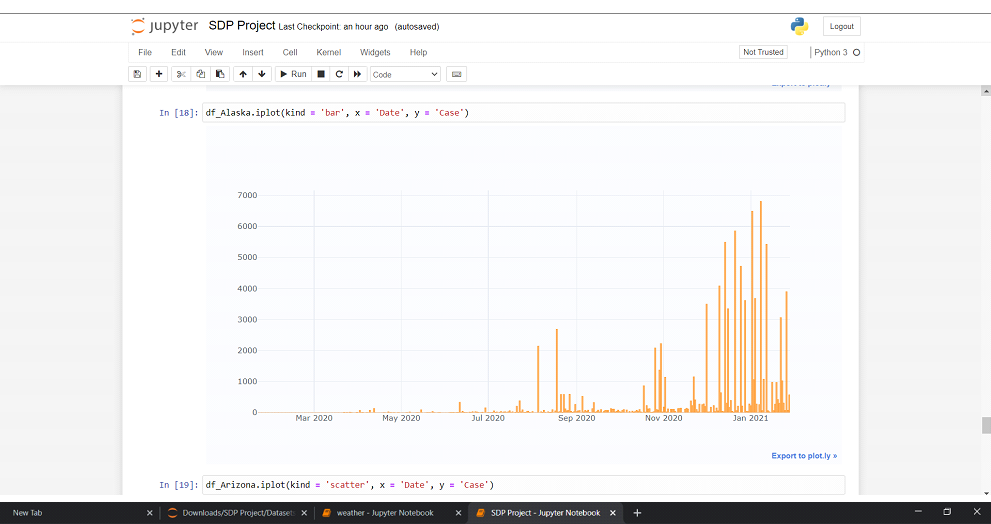Open the File menu
This screenshot has width=991, height=524.
145,52
